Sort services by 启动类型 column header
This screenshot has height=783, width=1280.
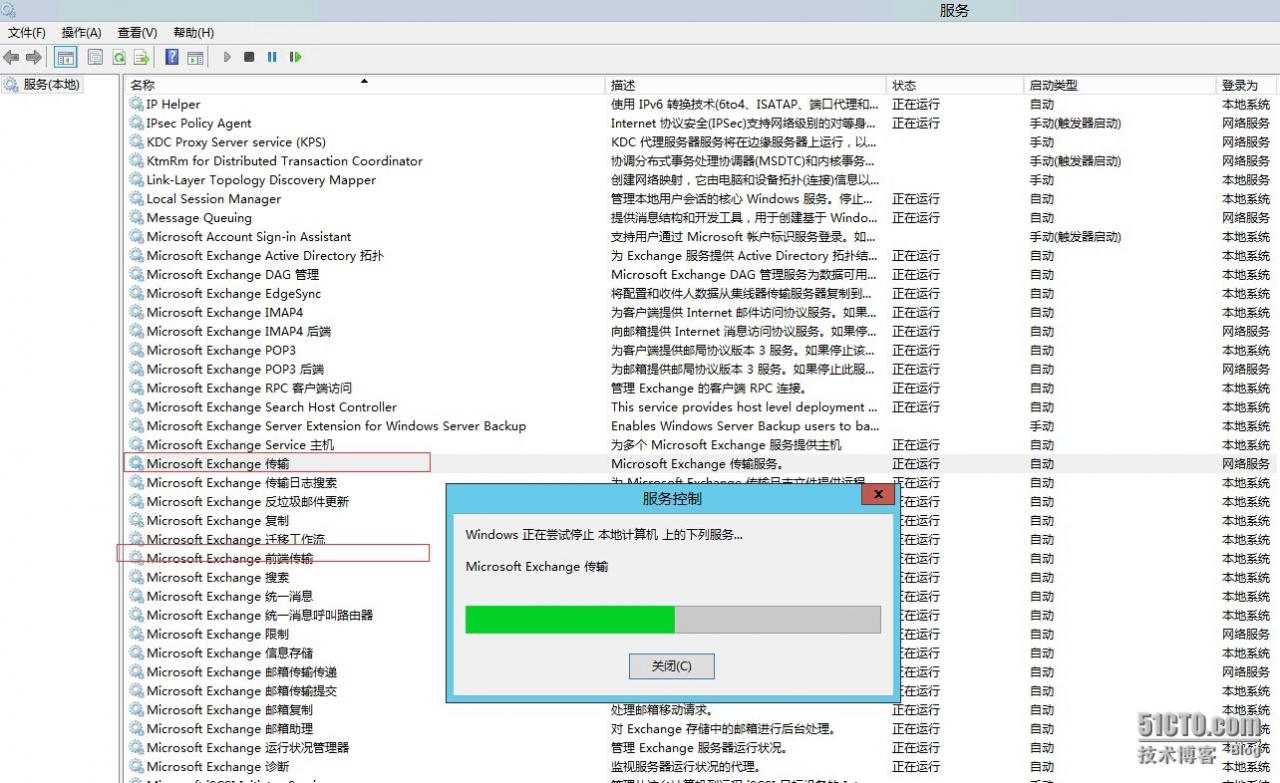tap(1053, 85)
